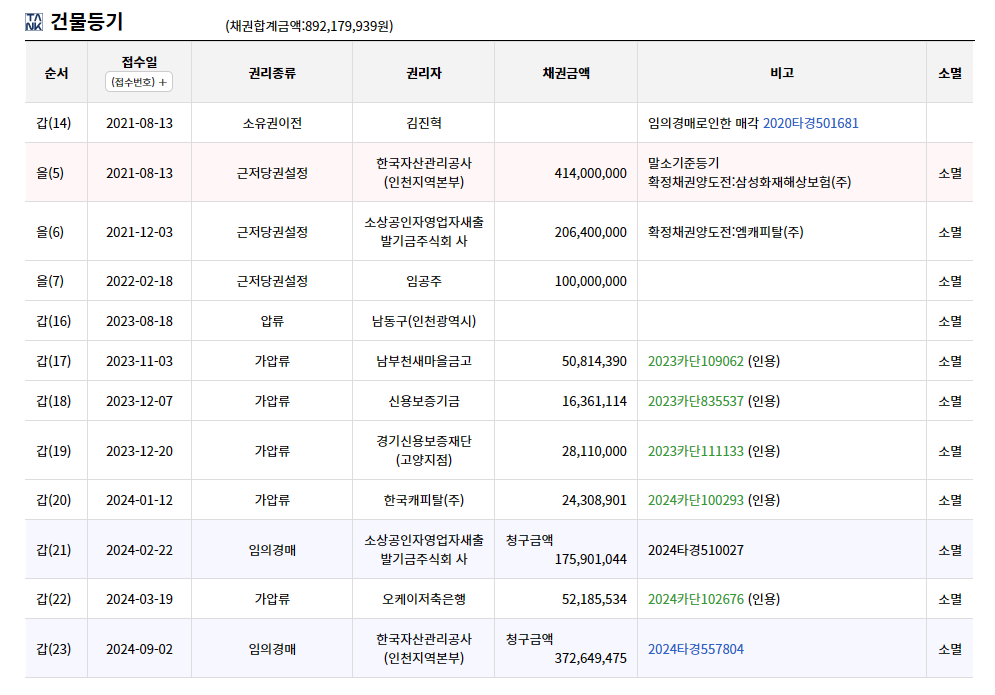Open case link 2020타경501681
Image resolution: width=995 pixels, height=695 pixels.
coord(810,123)
